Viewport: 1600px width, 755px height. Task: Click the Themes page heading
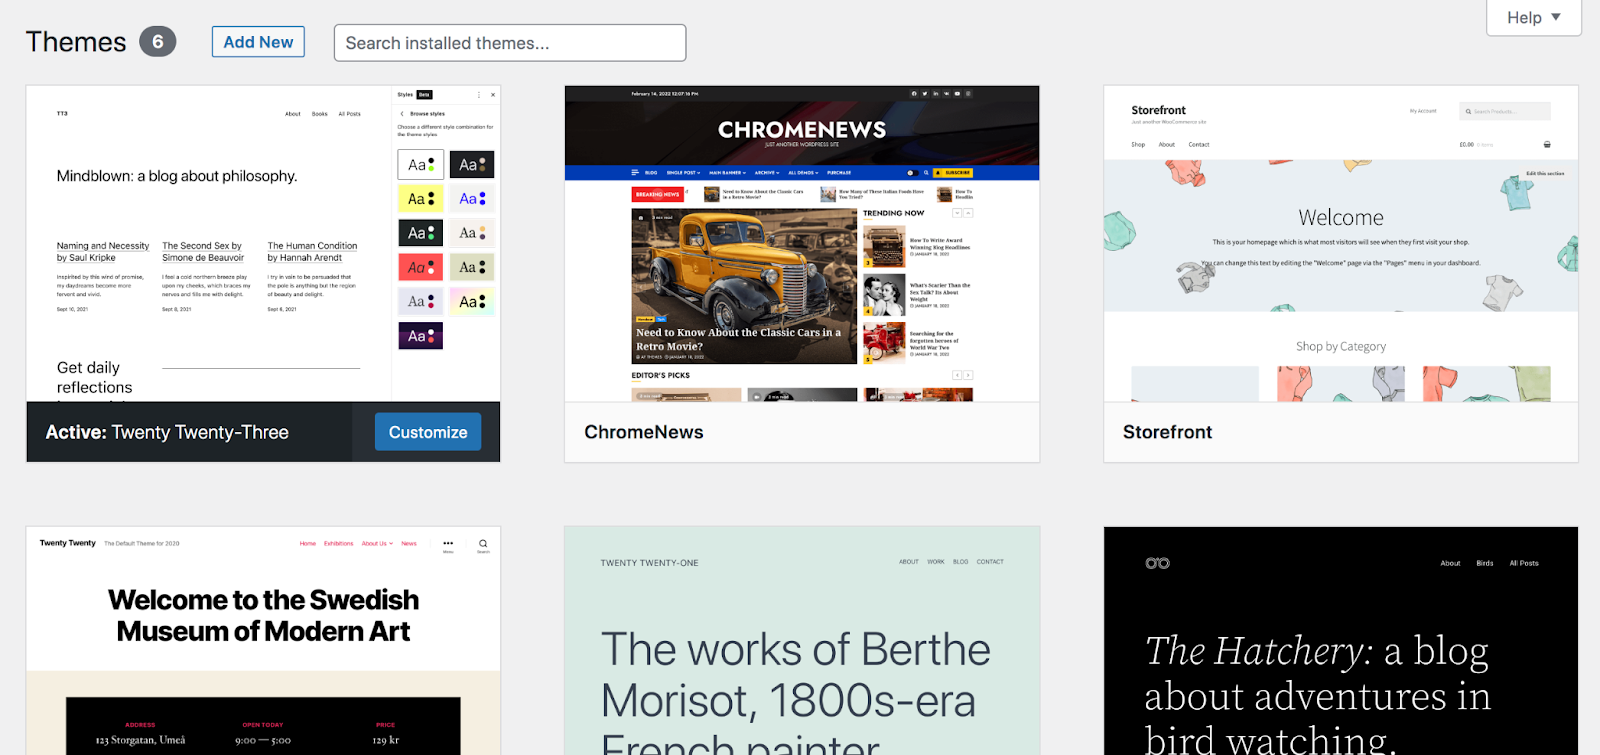coord(76,42)
